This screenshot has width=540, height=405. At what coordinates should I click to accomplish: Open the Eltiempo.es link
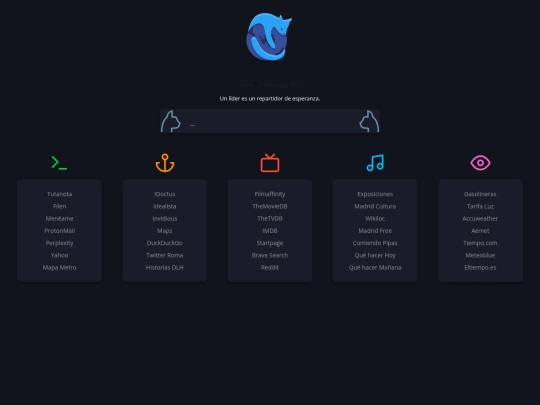pyautogui.click(x=480, y=267)
